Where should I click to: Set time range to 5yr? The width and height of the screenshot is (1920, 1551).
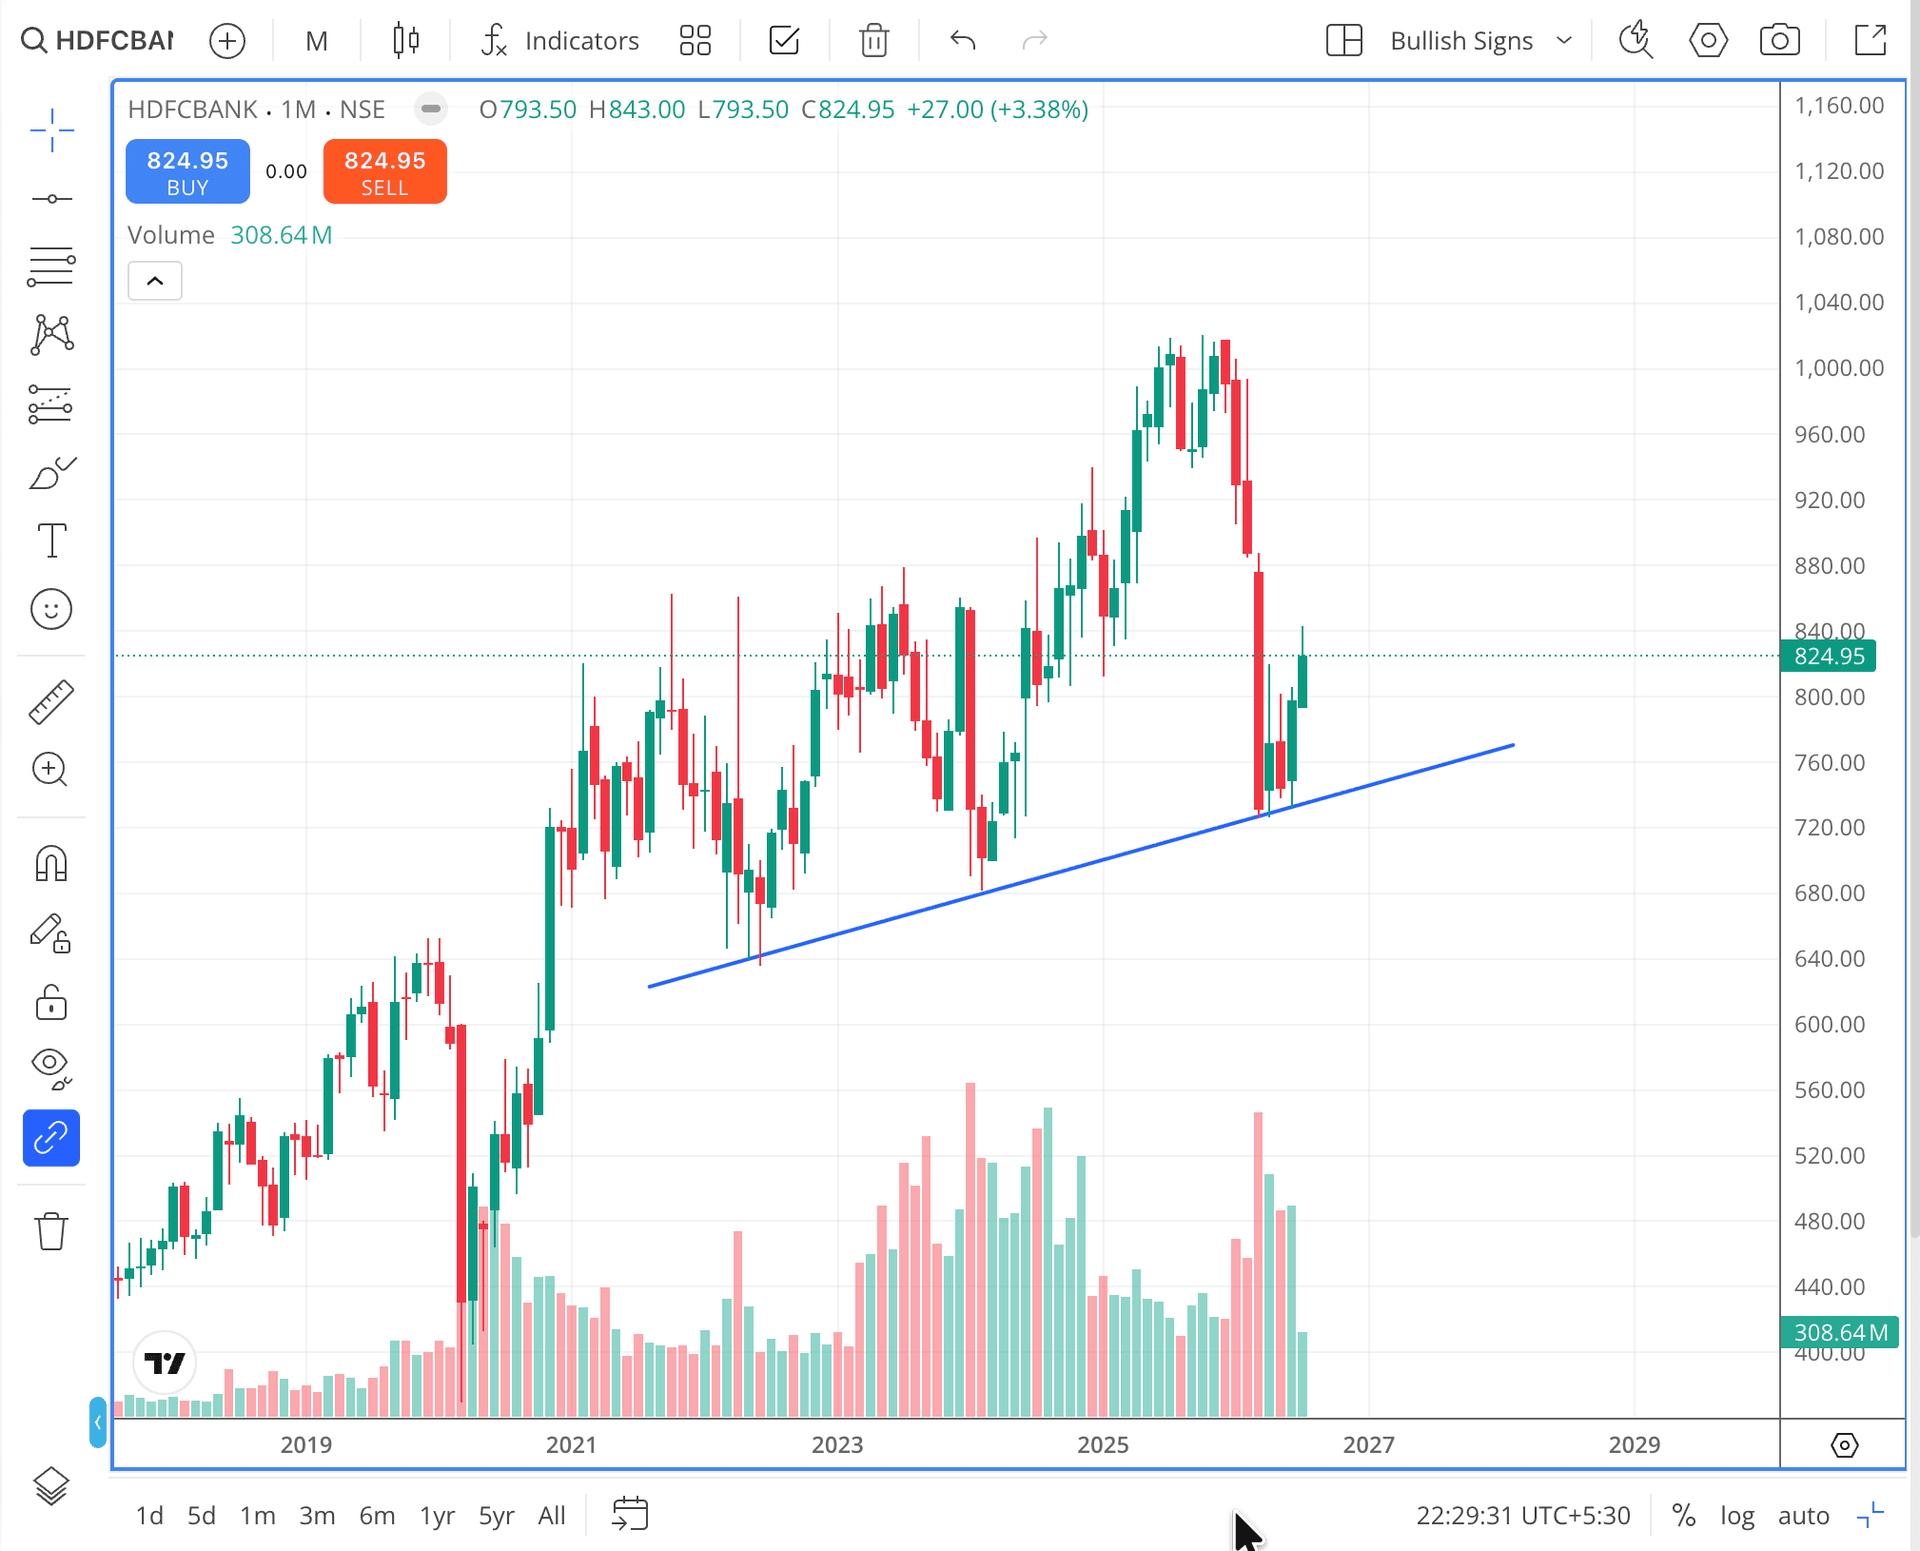tap(496, 1515)
